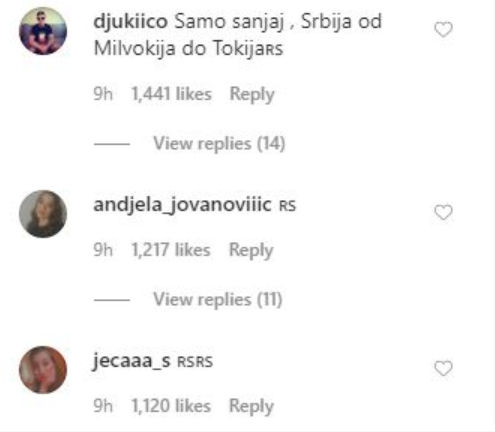Visit the andjela_jovanoviiic username link
The width and height of the screenshot is (495, 432).
(x=182, y=205)
